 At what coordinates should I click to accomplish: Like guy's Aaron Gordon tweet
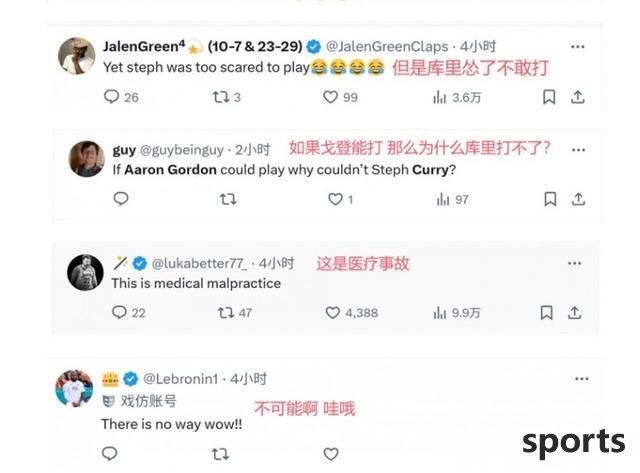pyautogui.click(x=335, y=199)
